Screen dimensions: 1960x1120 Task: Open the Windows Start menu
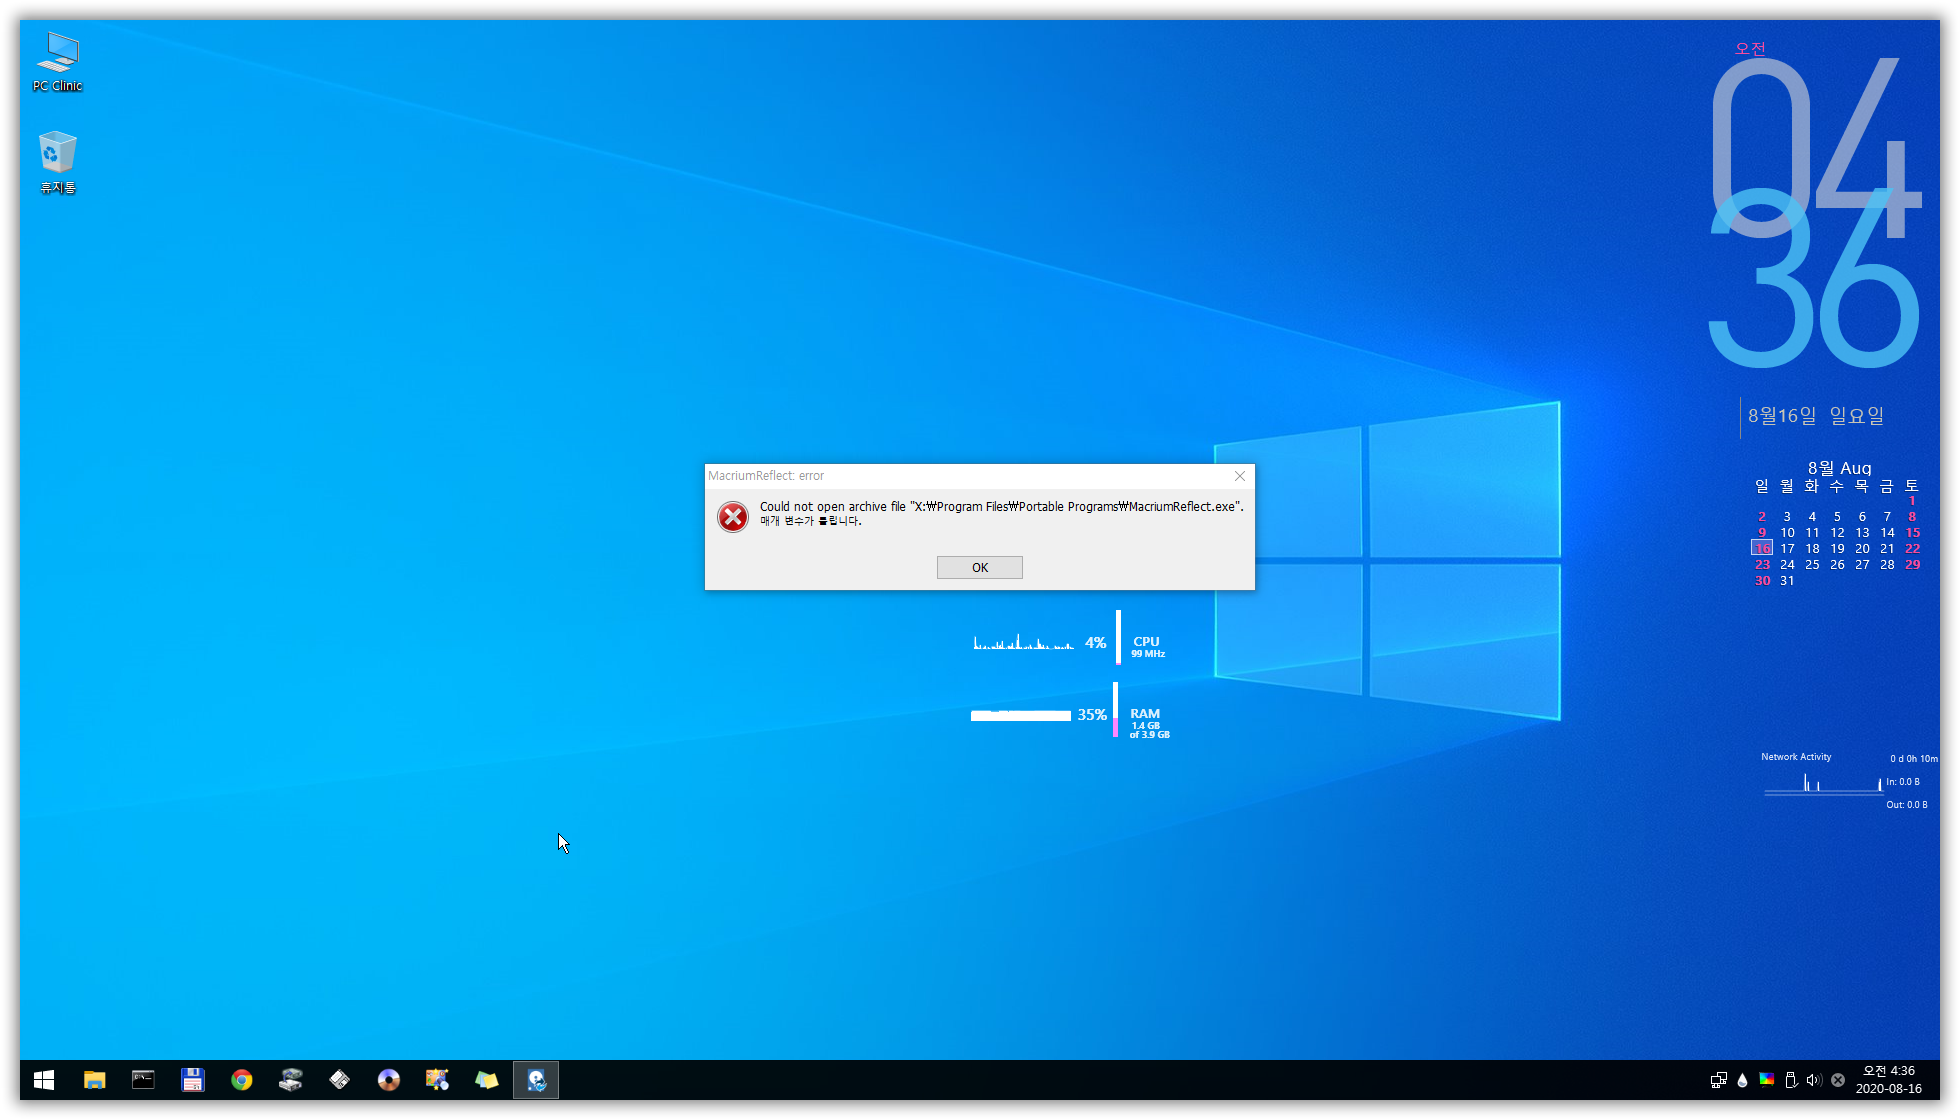point(44,1080)
